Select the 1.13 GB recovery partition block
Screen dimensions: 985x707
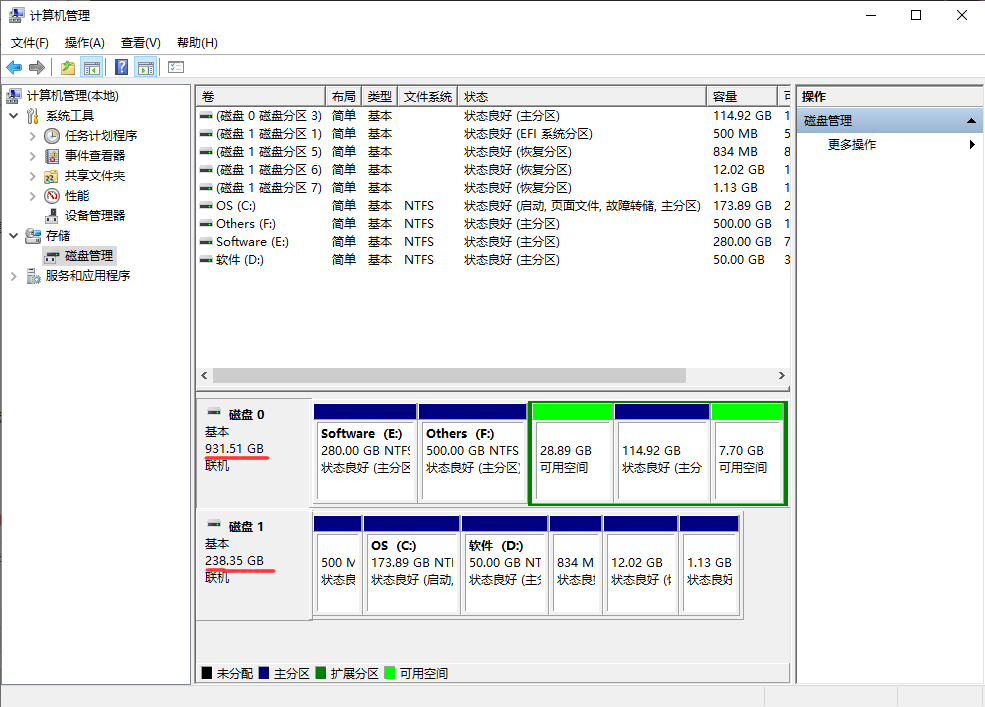[709, 566]
